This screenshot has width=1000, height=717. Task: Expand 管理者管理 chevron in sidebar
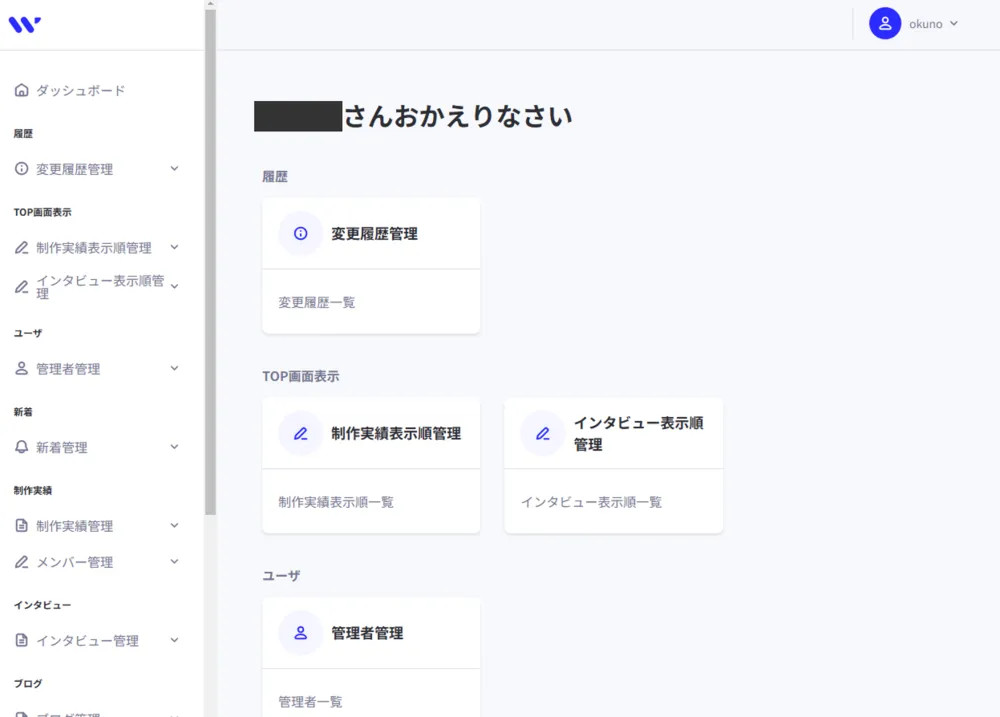[x=175, y=368]
